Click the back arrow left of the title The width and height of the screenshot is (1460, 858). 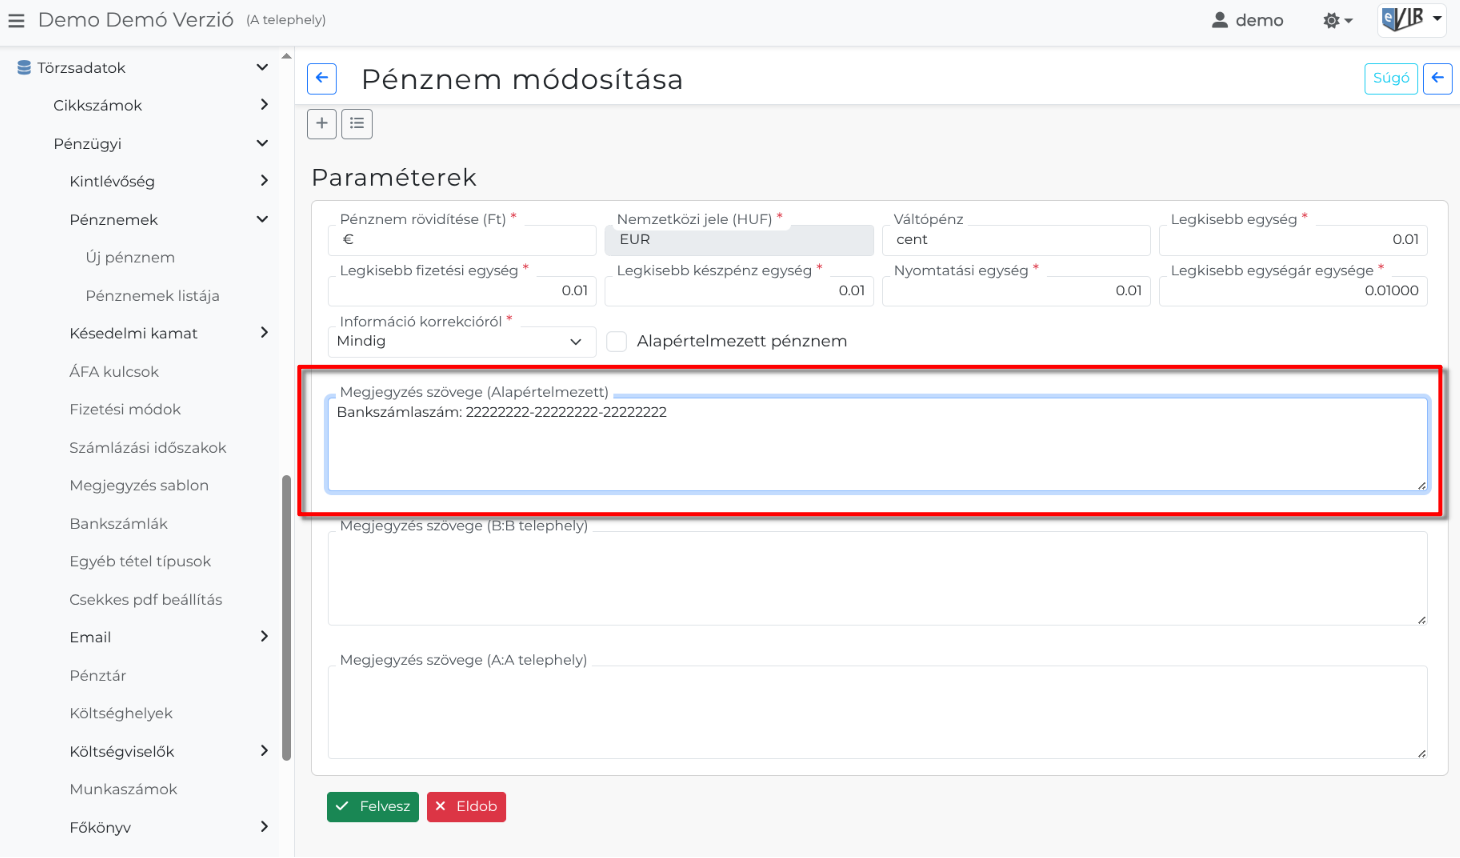(x=322, y=78)
